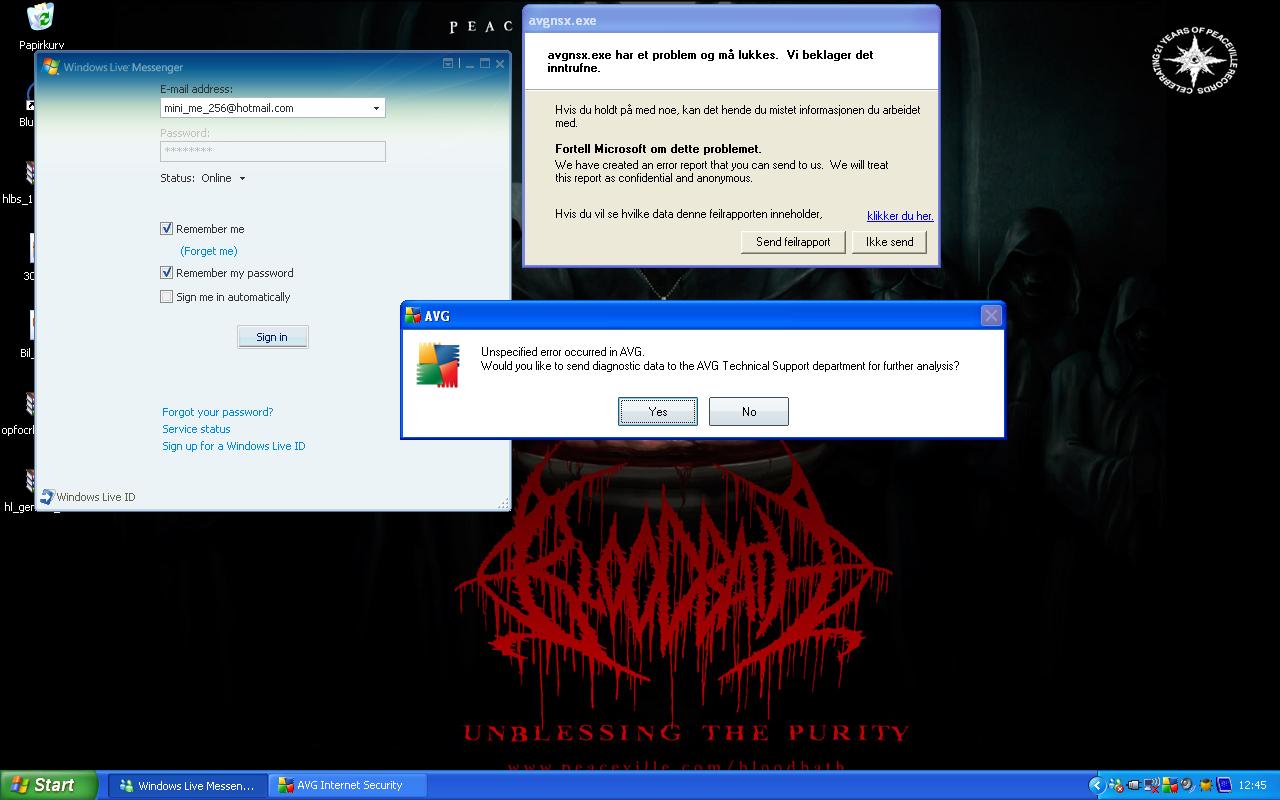Close the AVG error dialog
This screenshot has height=800, width=1280.
point(991,316)
